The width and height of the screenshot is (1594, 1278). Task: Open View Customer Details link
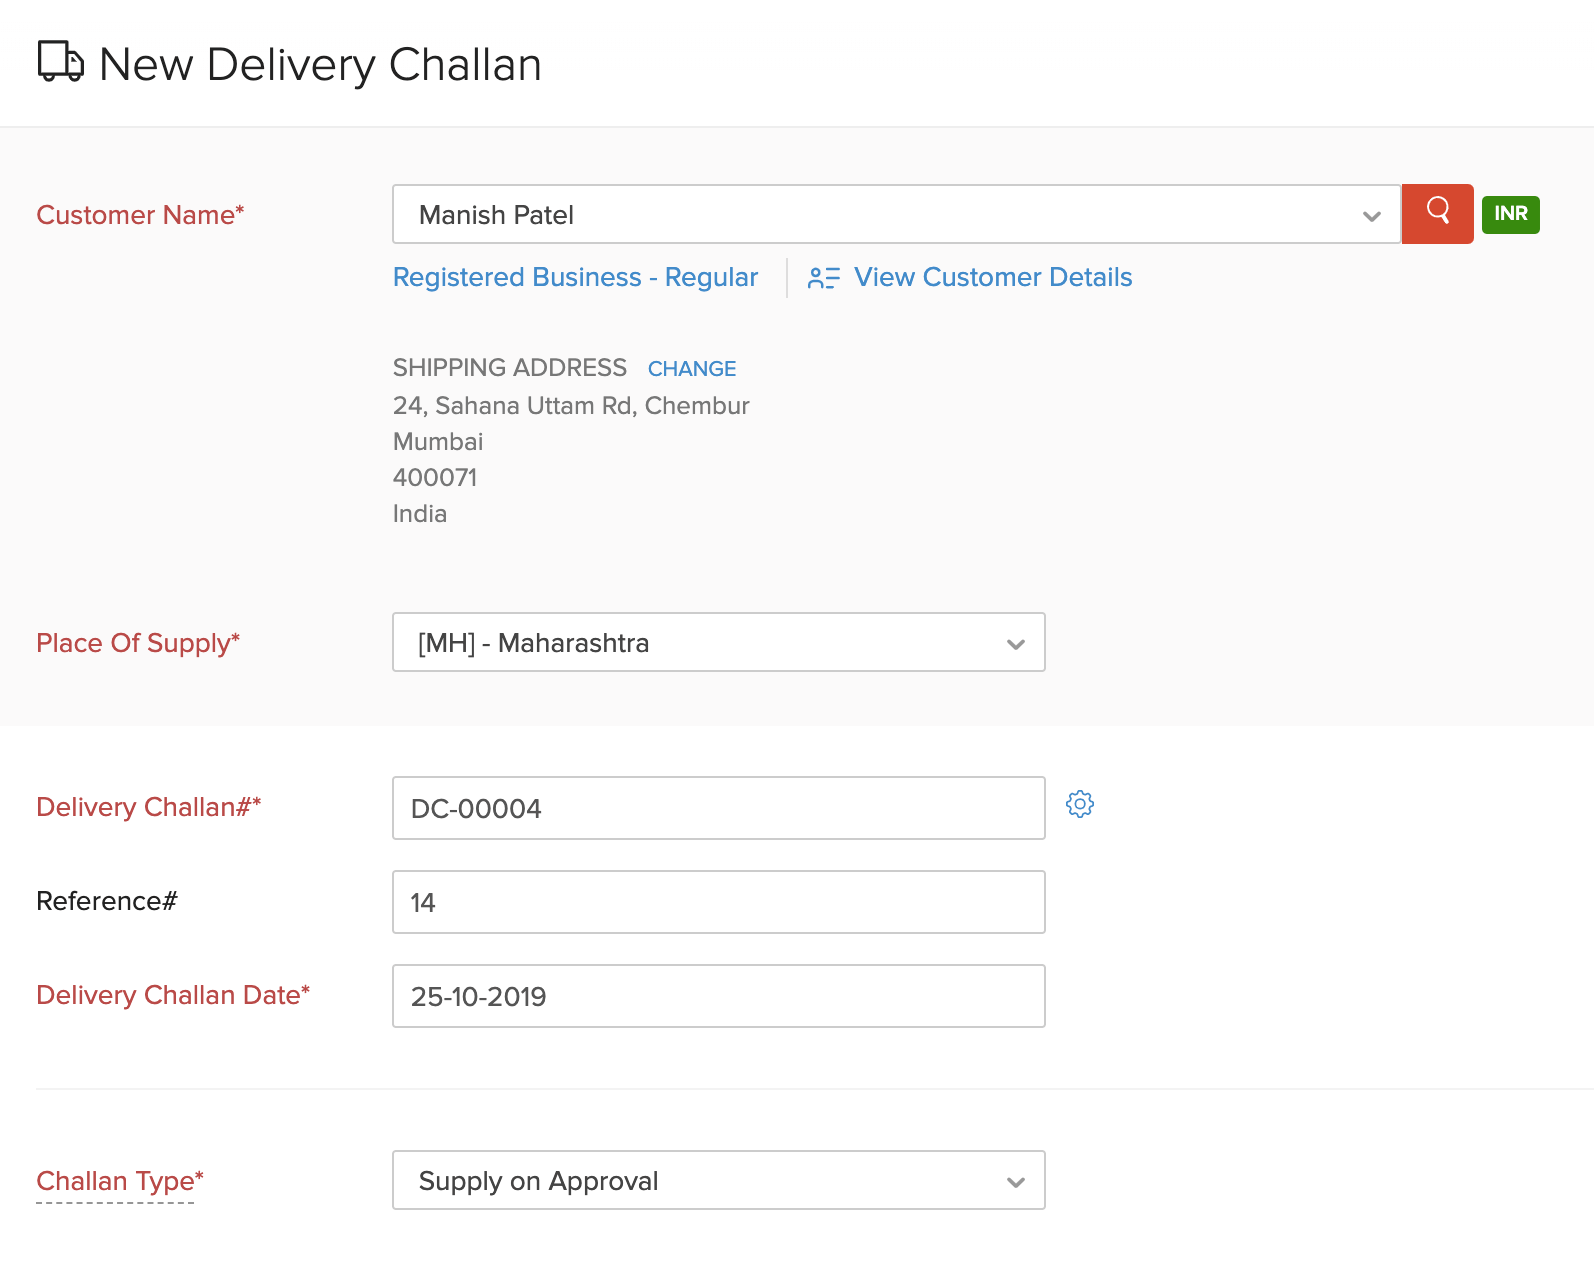coord(992,277)
